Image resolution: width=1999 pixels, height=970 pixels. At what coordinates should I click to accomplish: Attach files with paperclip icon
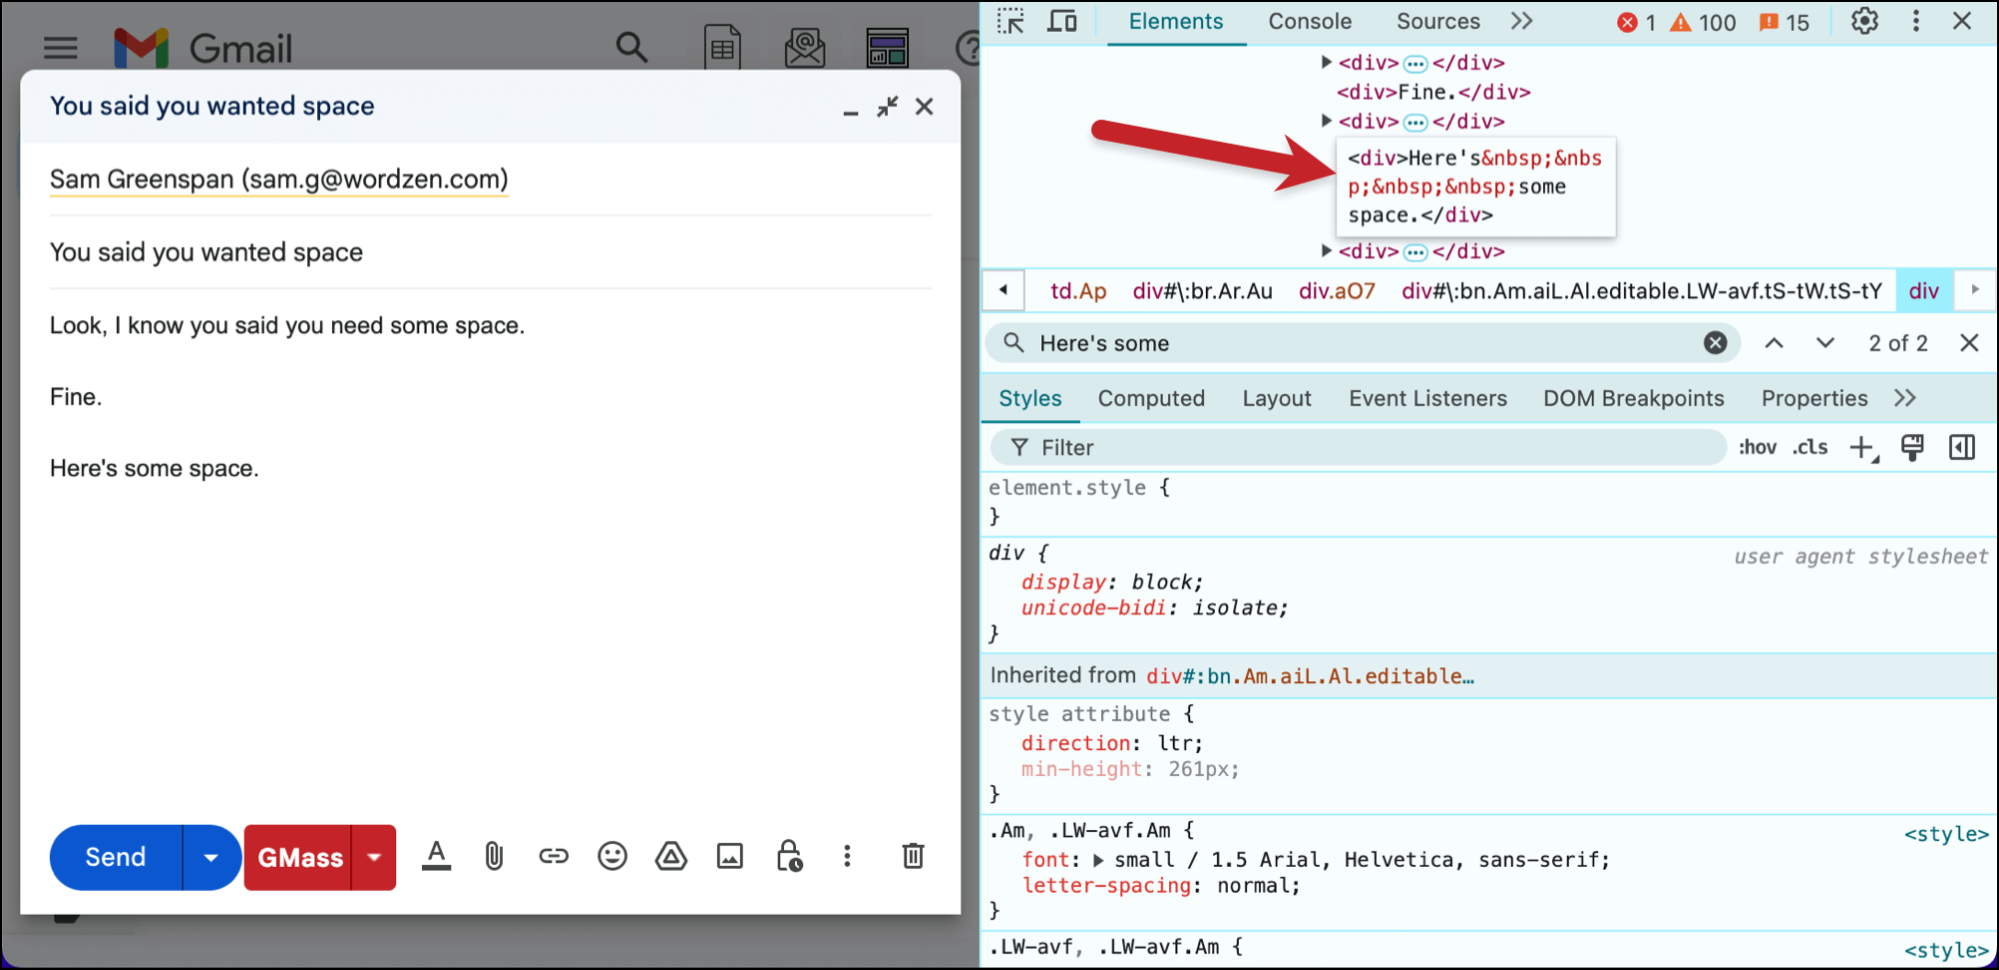click(x=494, y=856)
